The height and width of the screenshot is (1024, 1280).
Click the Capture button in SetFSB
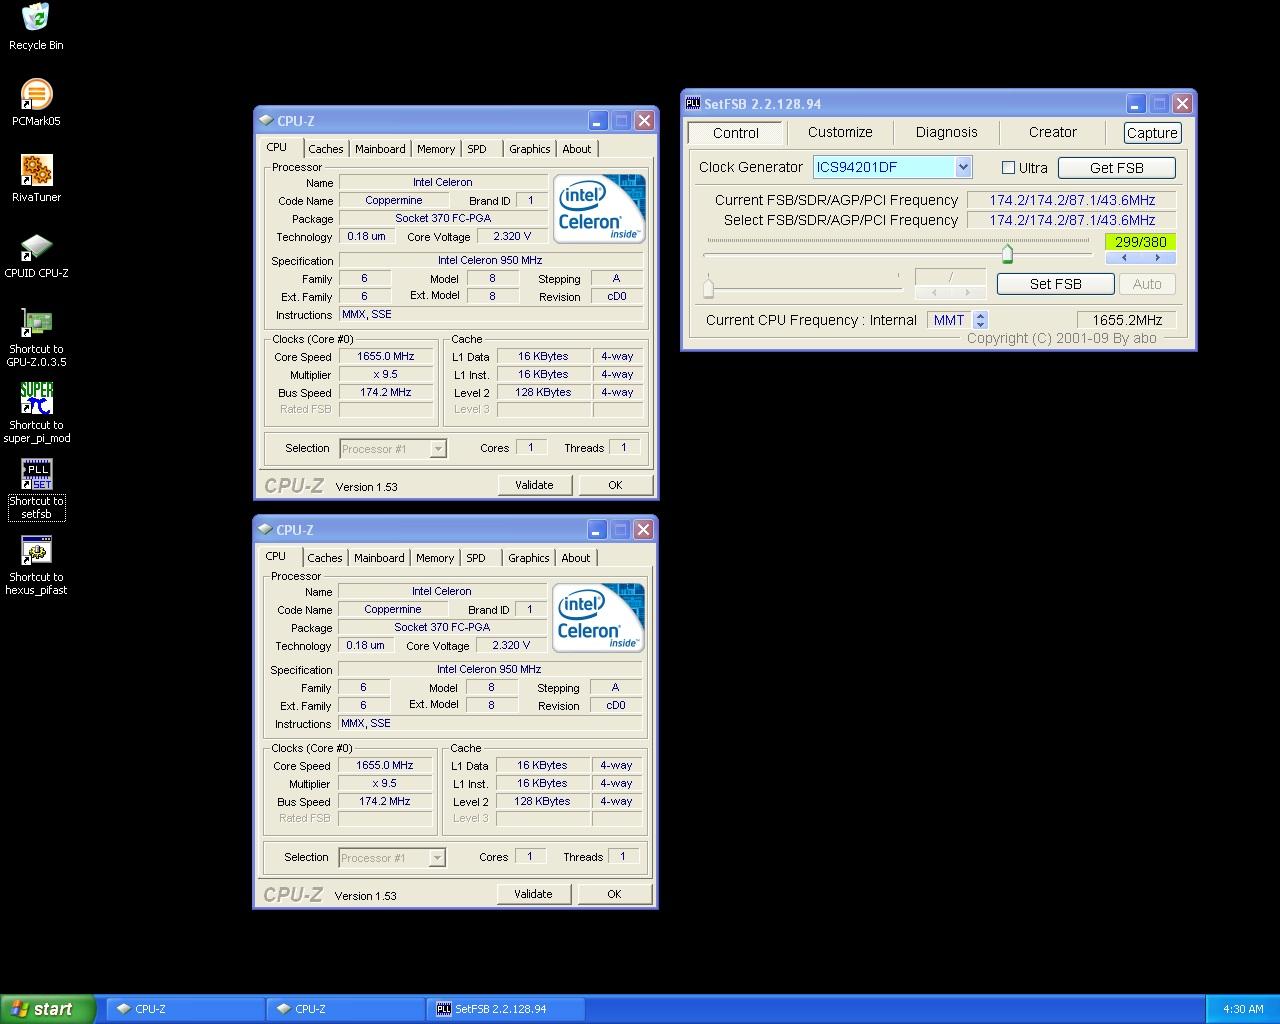click(x=1152, y=133)
